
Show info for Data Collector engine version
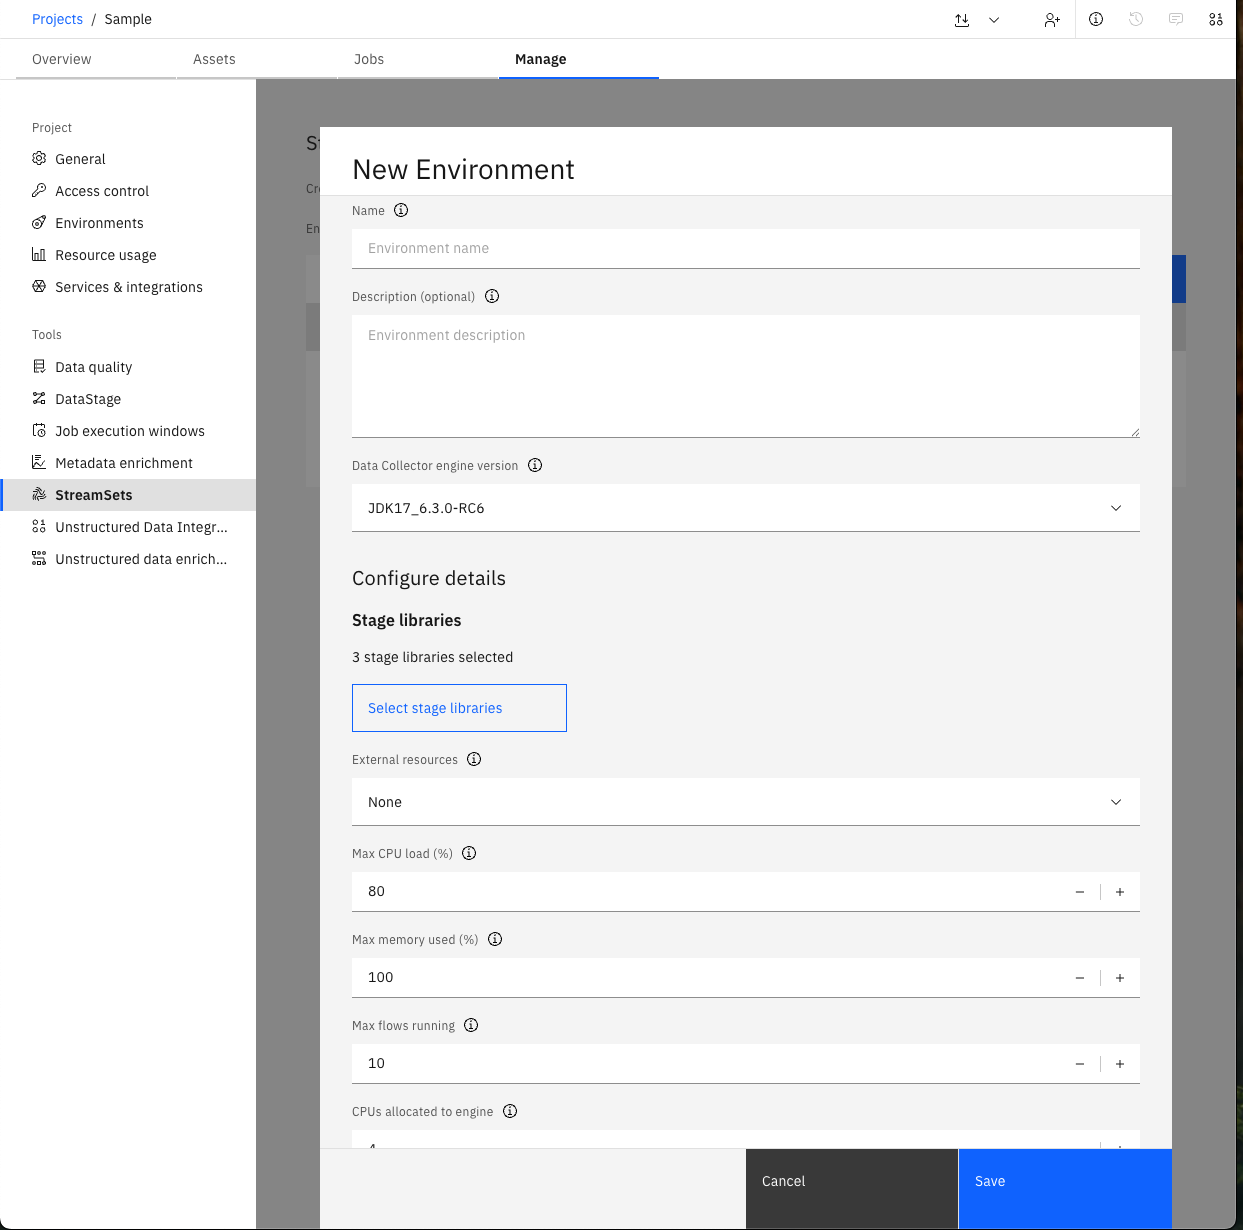[535, 465]
